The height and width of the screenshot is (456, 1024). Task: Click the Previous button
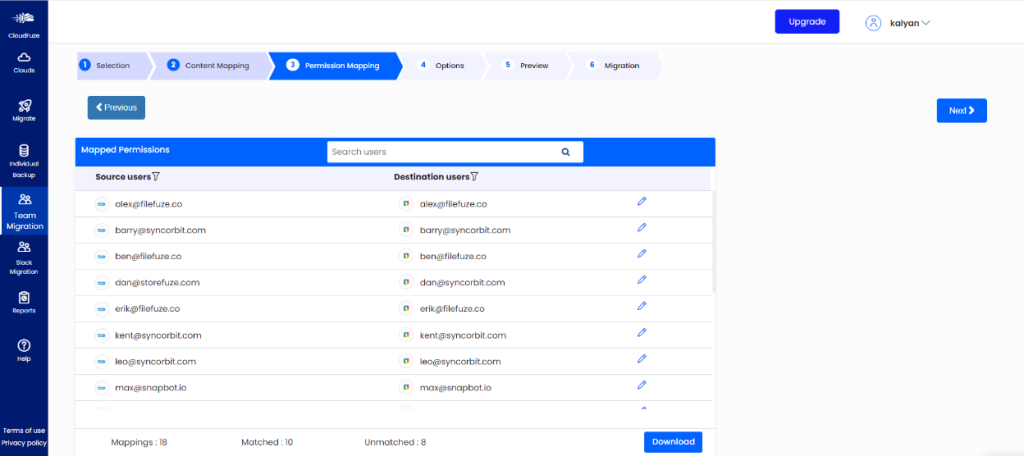point(116,108)
